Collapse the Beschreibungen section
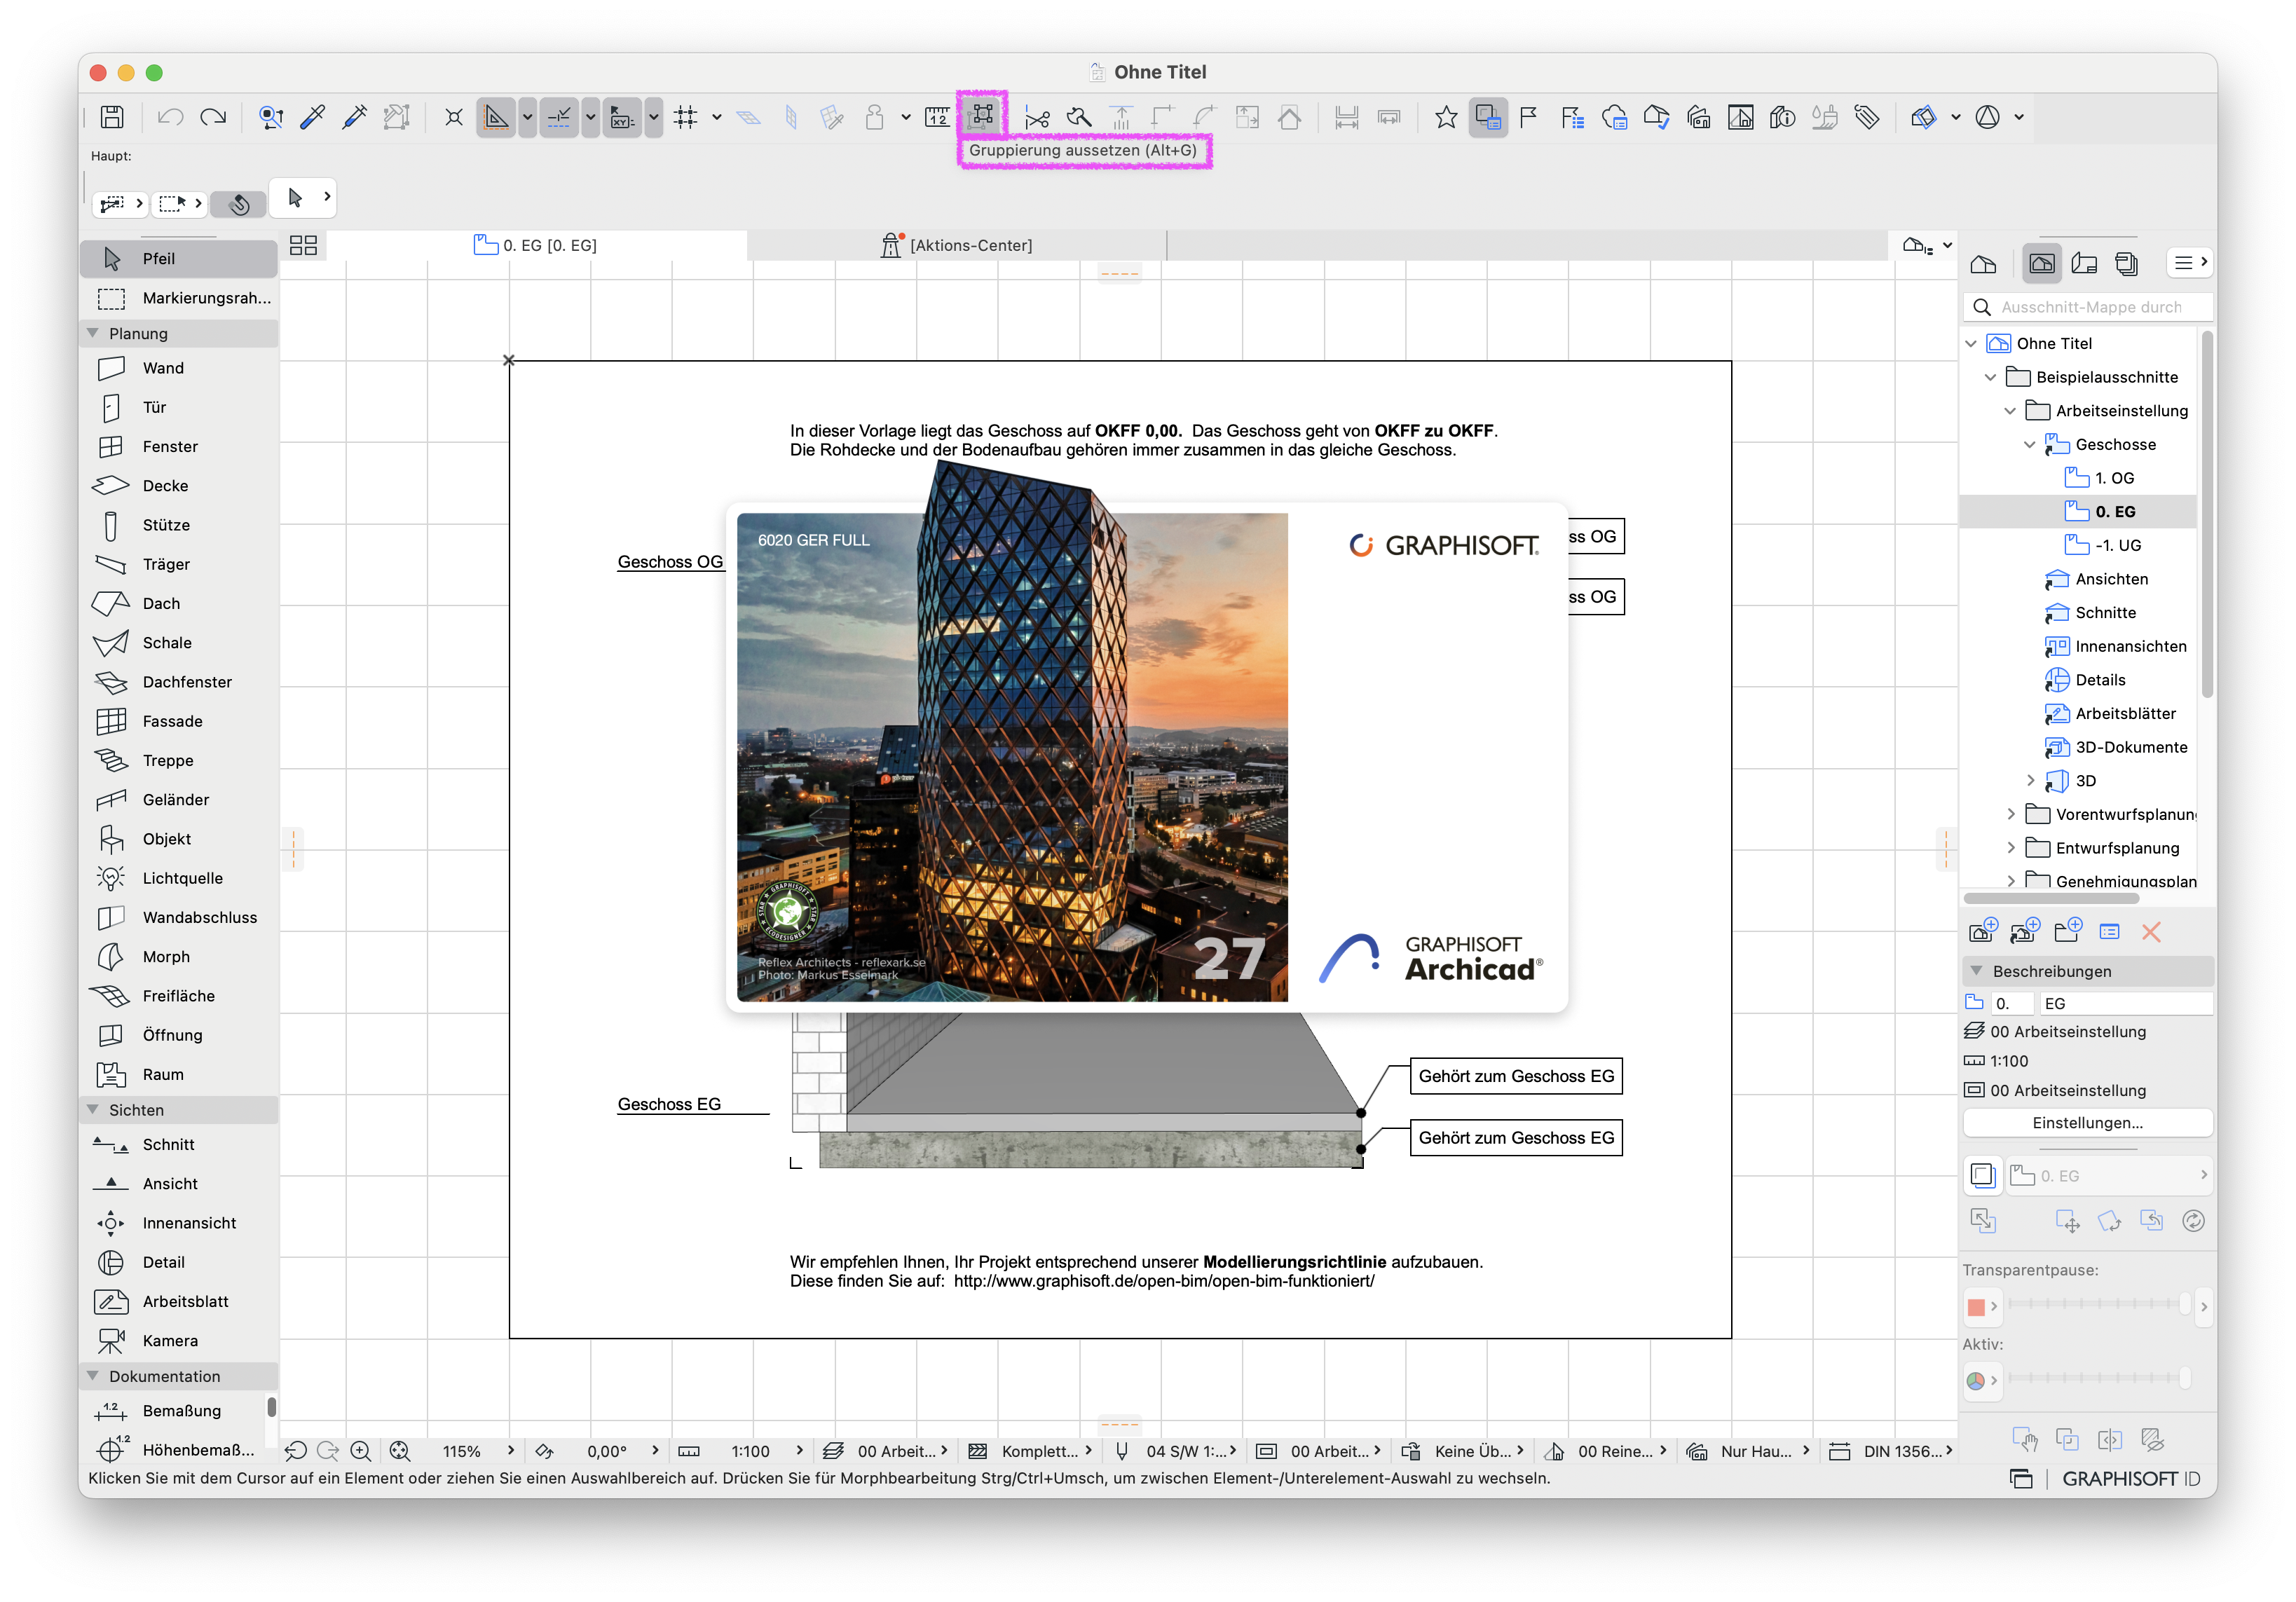Viewport: 2296px width, 1602px height. [1976, 971]
